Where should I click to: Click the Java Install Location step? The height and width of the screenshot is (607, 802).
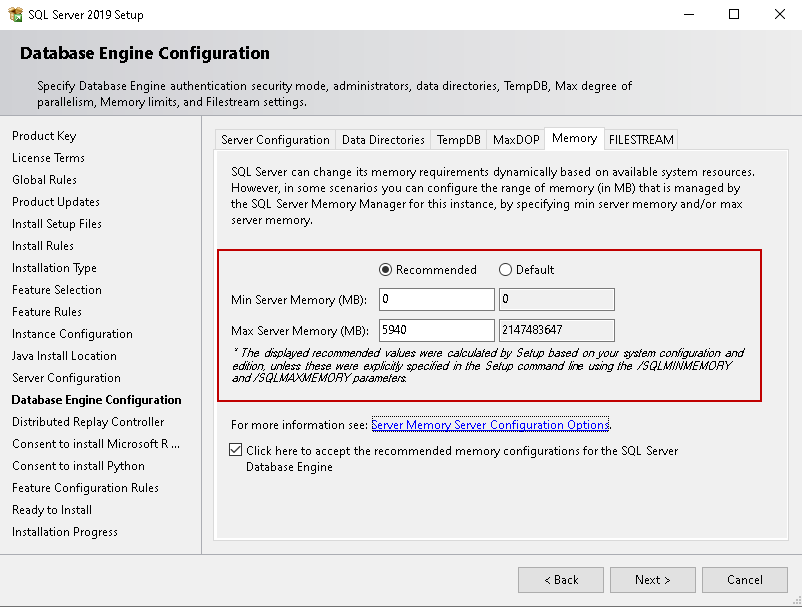click(64, 355)
